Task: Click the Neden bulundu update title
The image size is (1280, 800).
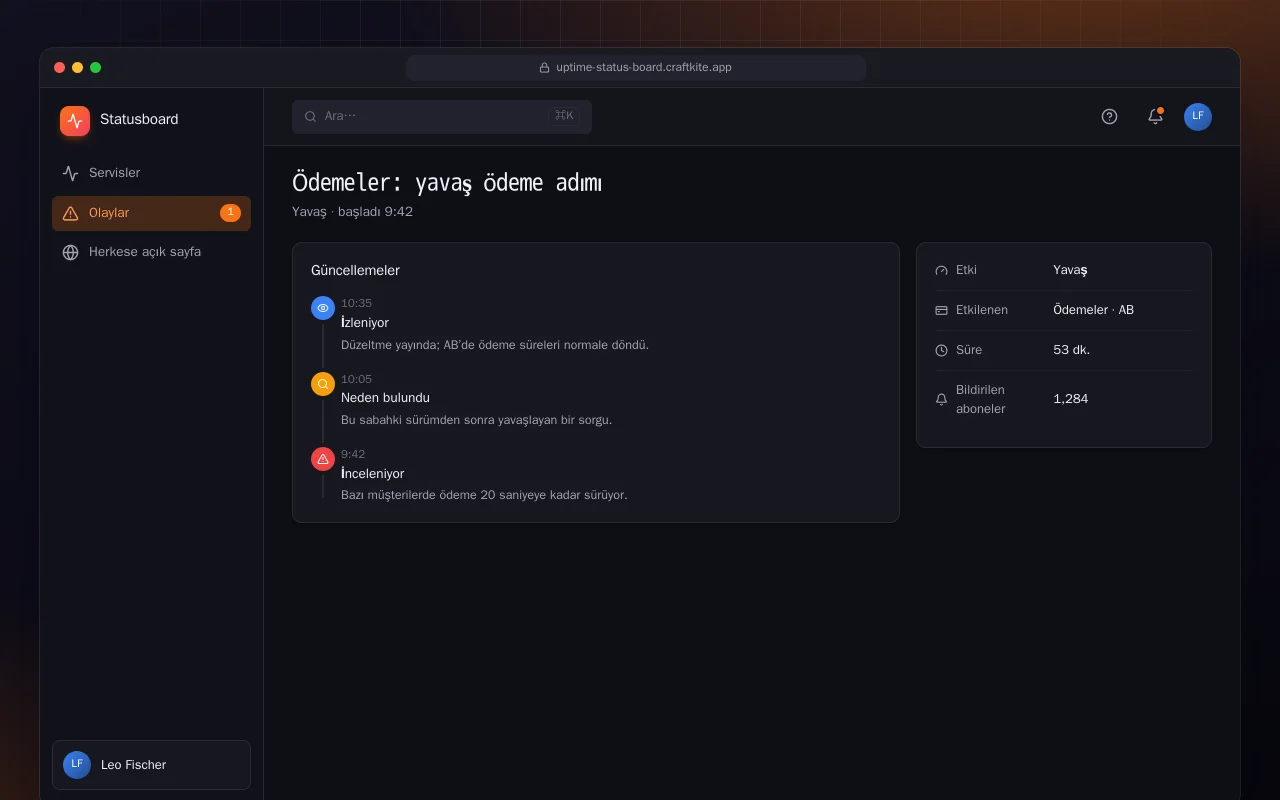Action: (385, 398)
